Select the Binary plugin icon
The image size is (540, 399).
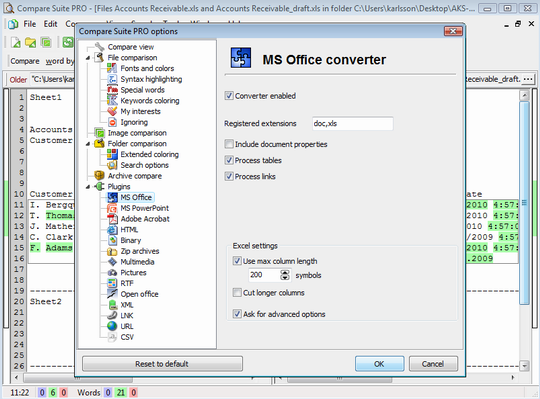point(112,240)
